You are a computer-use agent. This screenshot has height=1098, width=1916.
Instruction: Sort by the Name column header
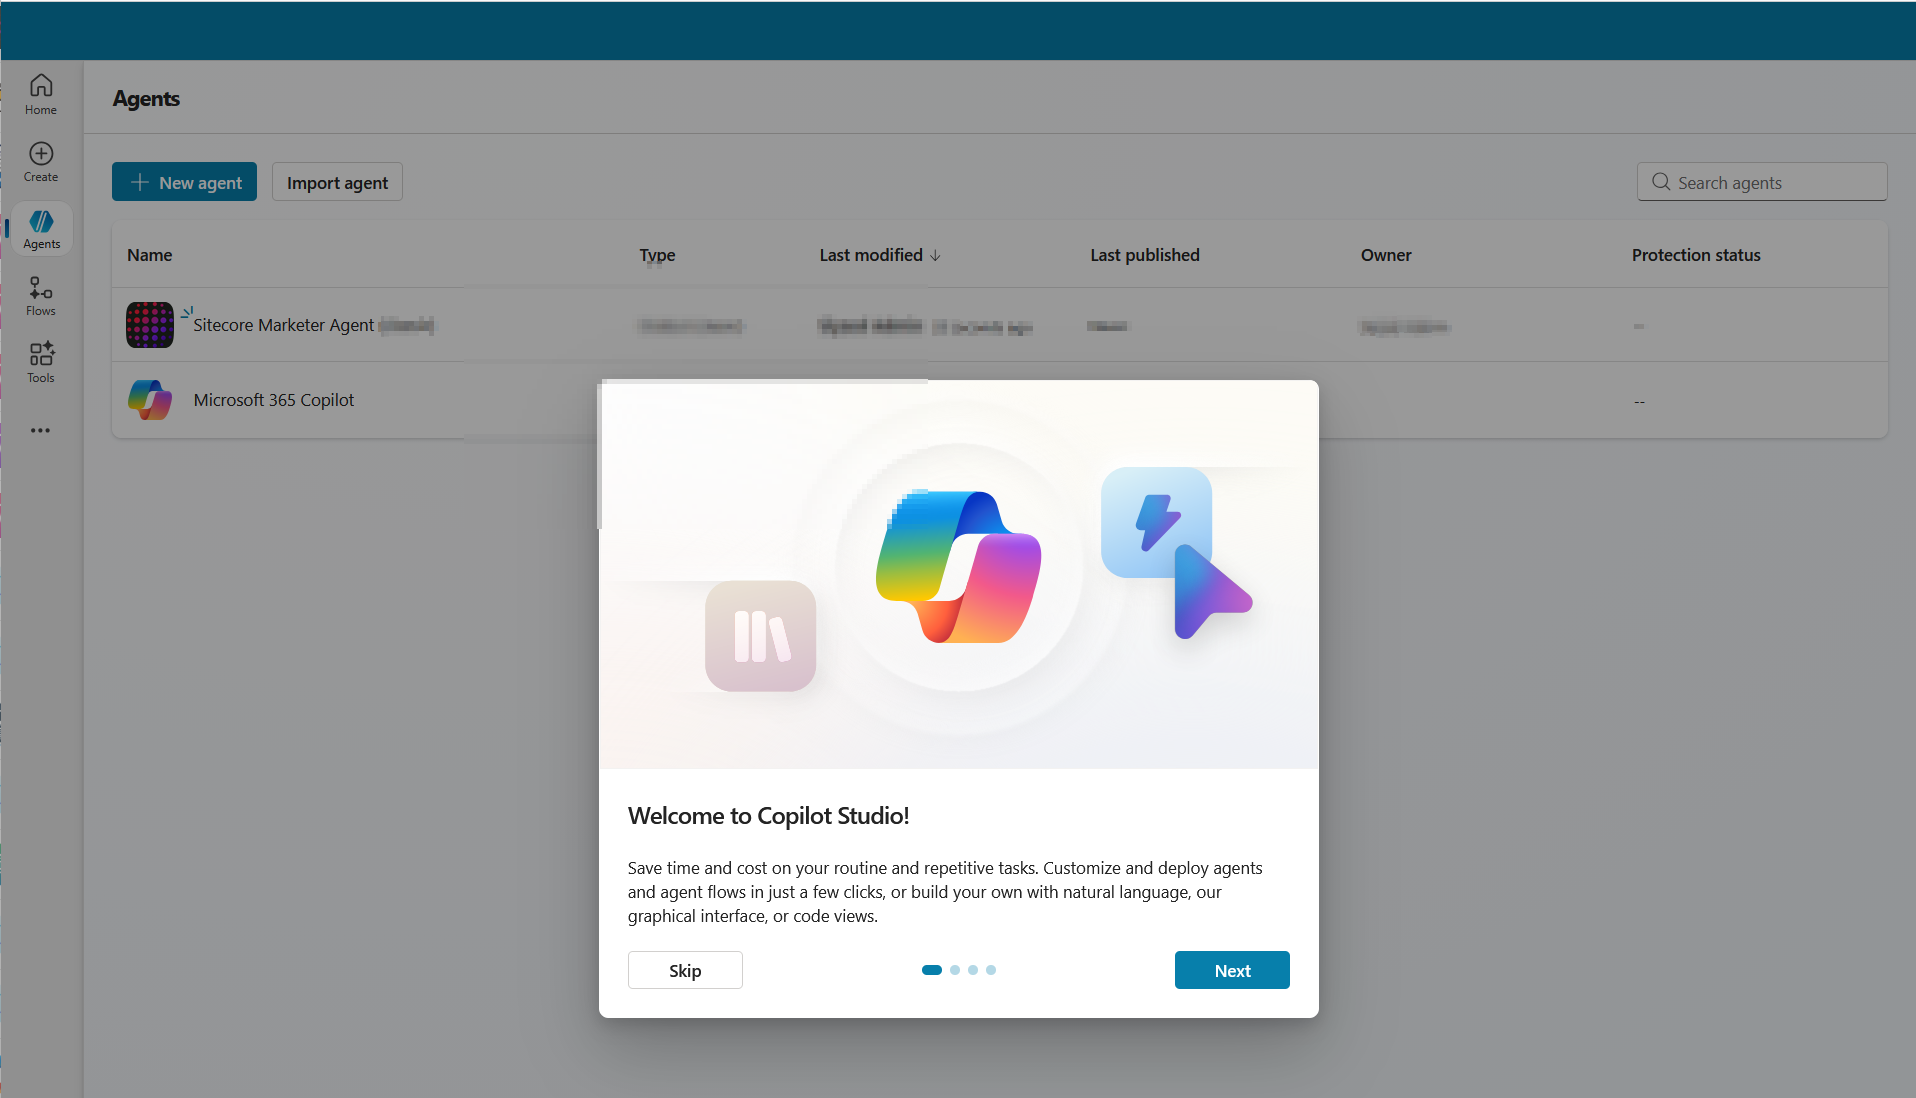click(x=150, y=255)
